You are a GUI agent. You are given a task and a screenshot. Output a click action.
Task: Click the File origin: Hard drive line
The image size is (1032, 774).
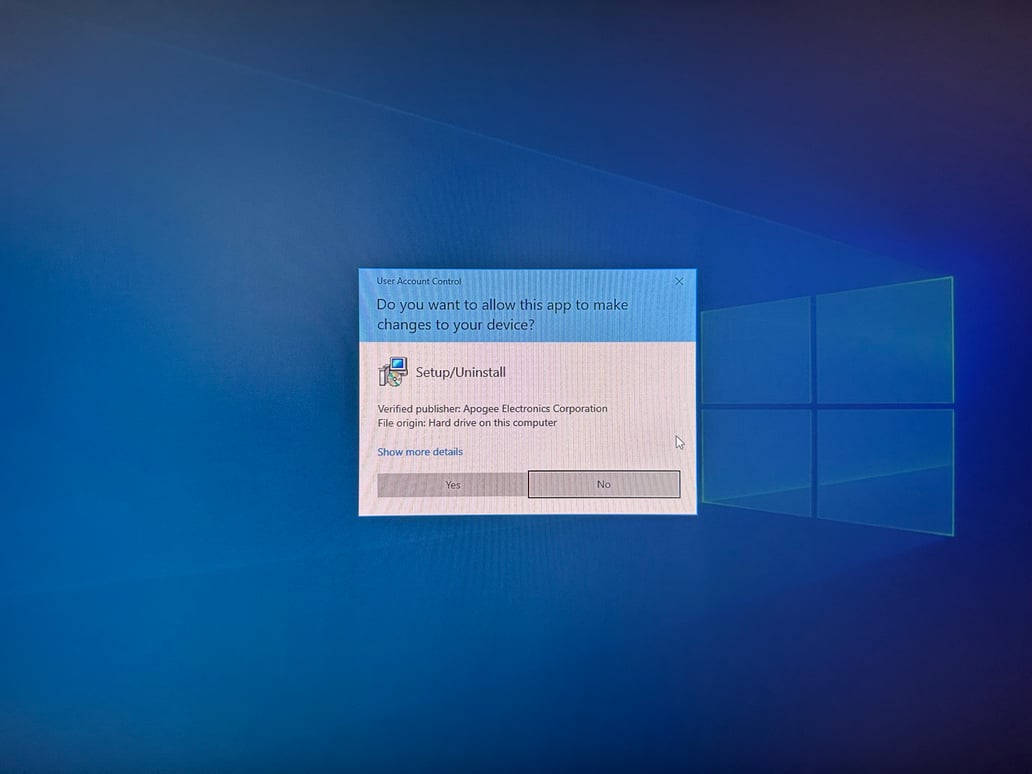466,422
